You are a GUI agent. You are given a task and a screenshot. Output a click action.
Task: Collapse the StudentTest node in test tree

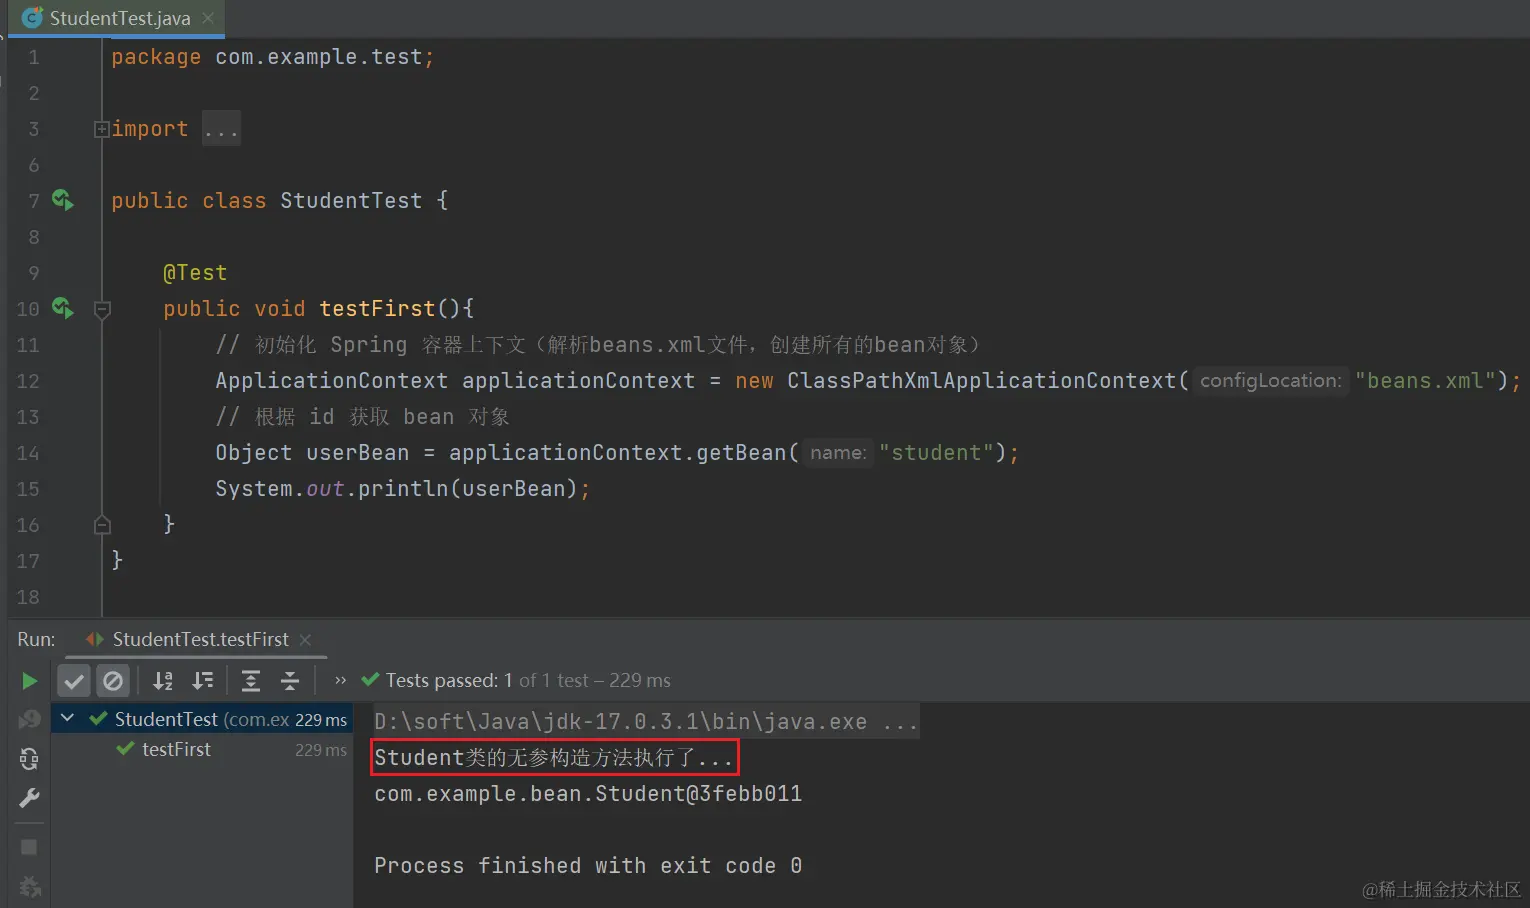[x=67, y=718]
